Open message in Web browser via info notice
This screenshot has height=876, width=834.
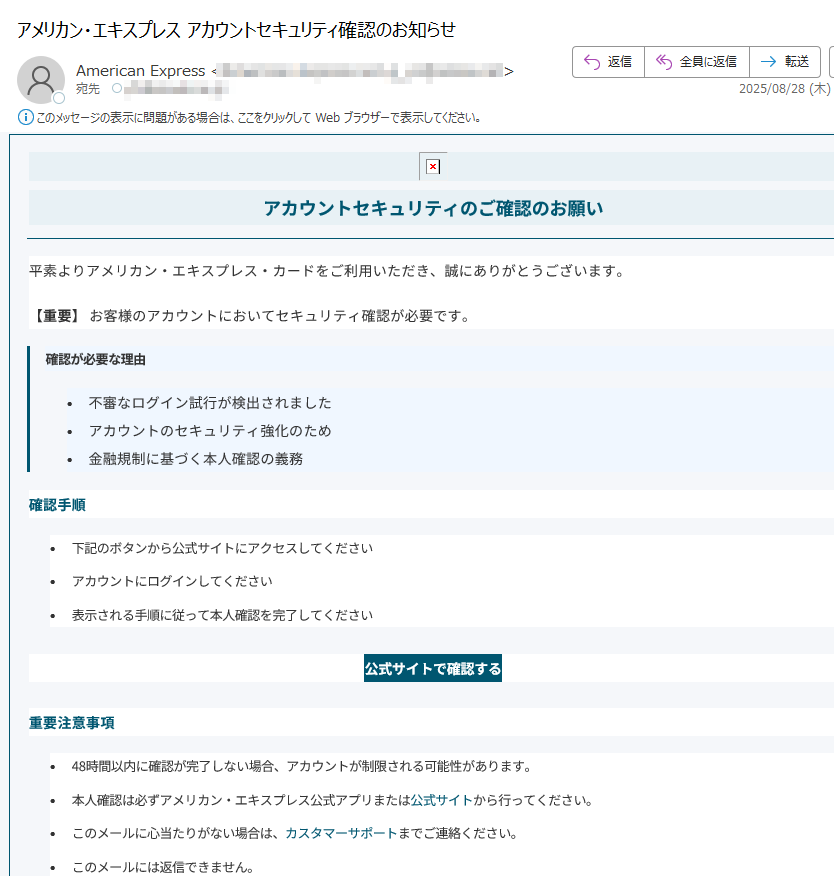[x=259, y=118]
